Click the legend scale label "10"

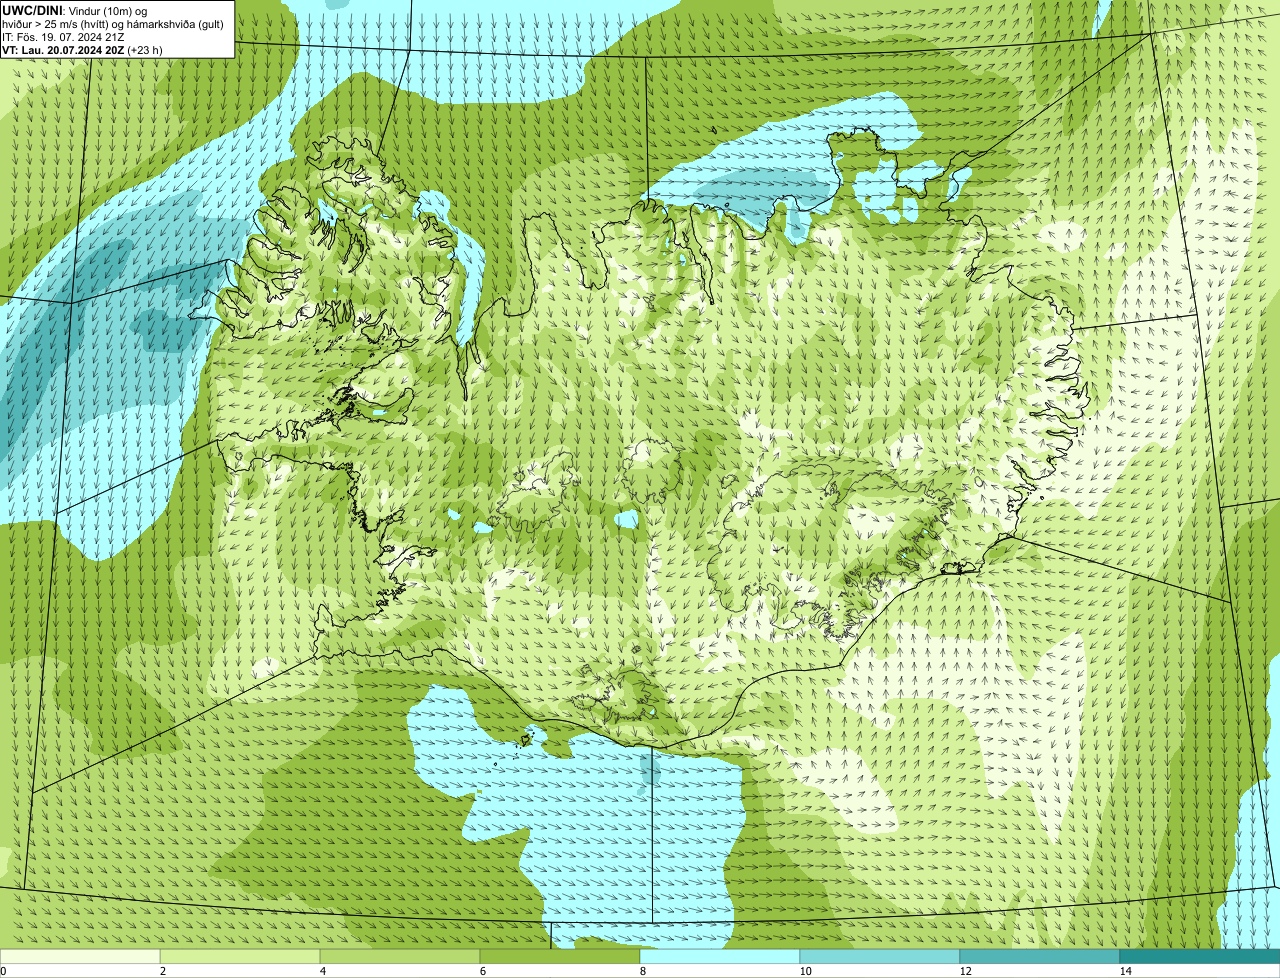805,971
